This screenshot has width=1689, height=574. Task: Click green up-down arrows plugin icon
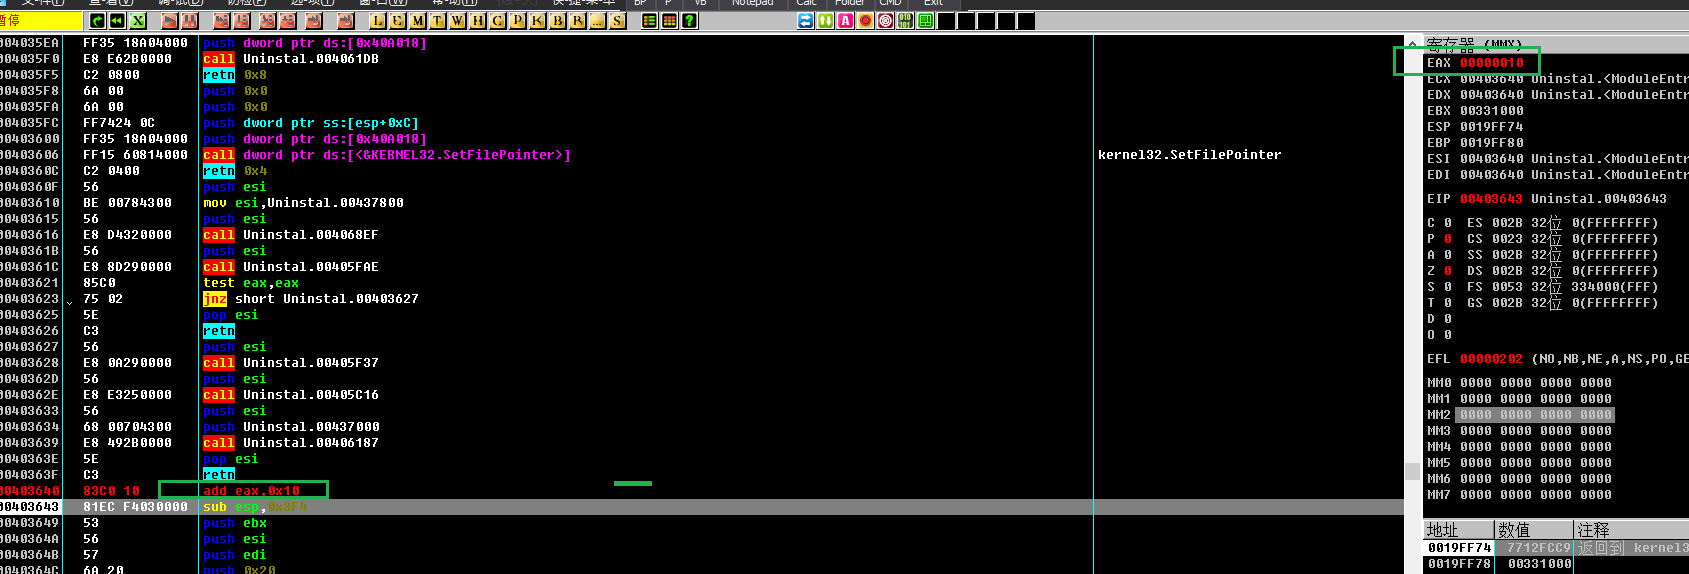pos(825,20)
